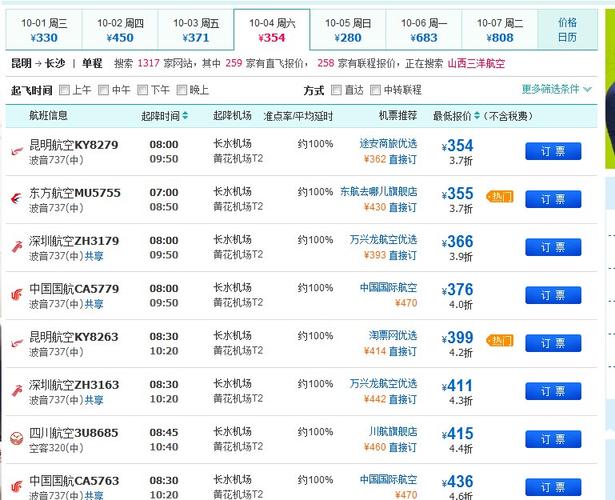The image size is (615, 500).
Task: Click the Kunming Airlines logo for KY8279
Action: 16,151
